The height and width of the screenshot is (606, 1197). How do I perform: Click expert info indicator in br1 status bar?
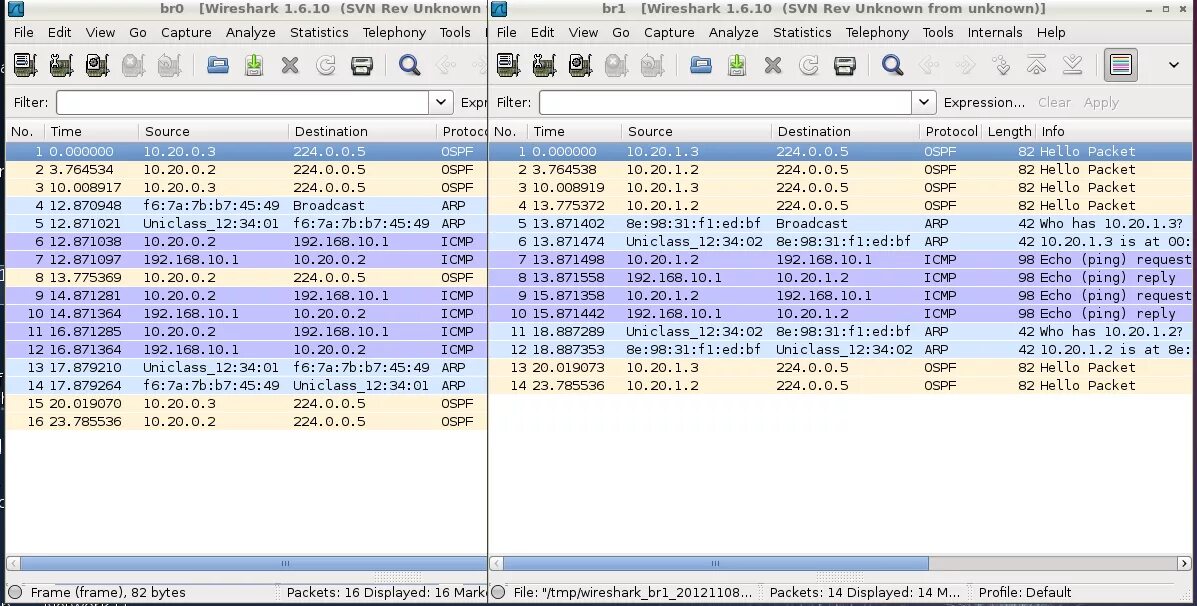coord(498,592)
